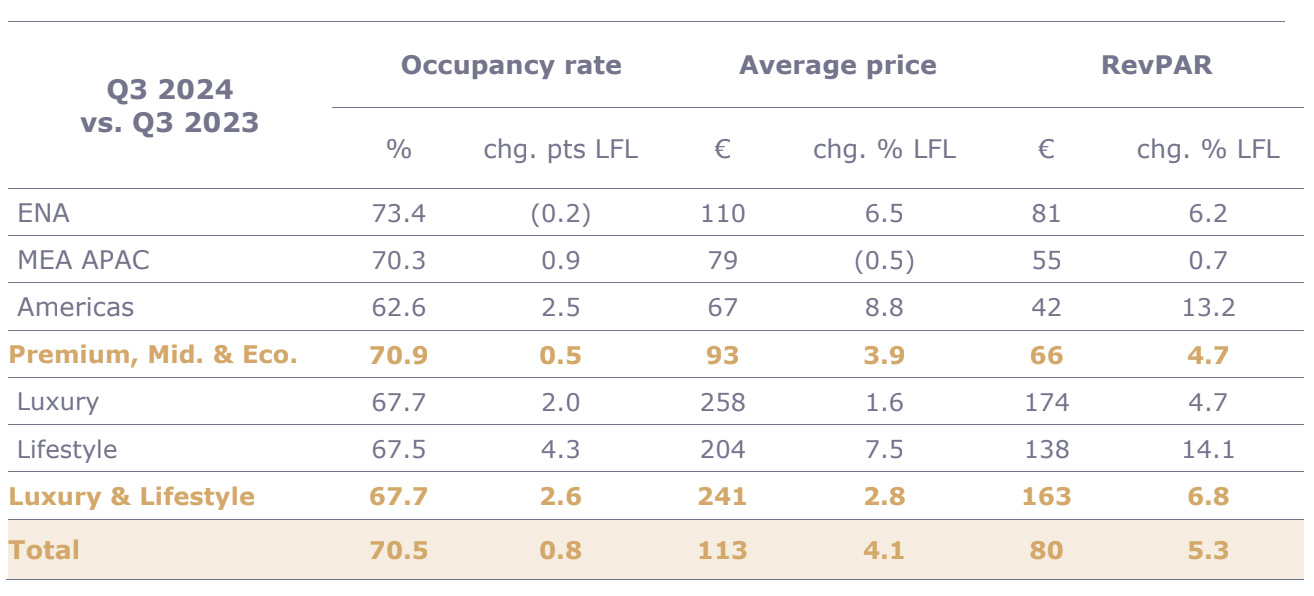The width and height of the screenshot is (1314, 596).
Task: Click the Lifestyle row label
Action: (x=67, y=449)
